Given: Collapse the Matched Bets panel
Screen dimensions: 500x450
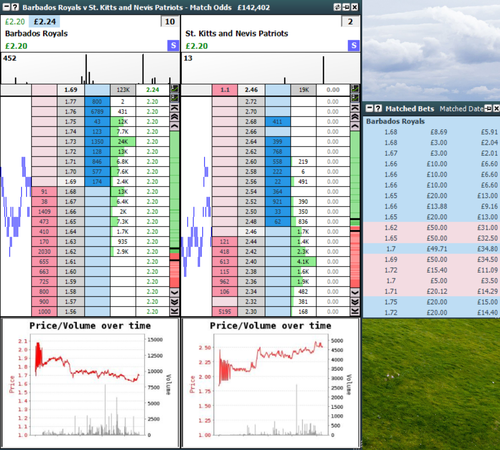Looking at the screenshot, I should pyautogui.click(x=369, y=108).
